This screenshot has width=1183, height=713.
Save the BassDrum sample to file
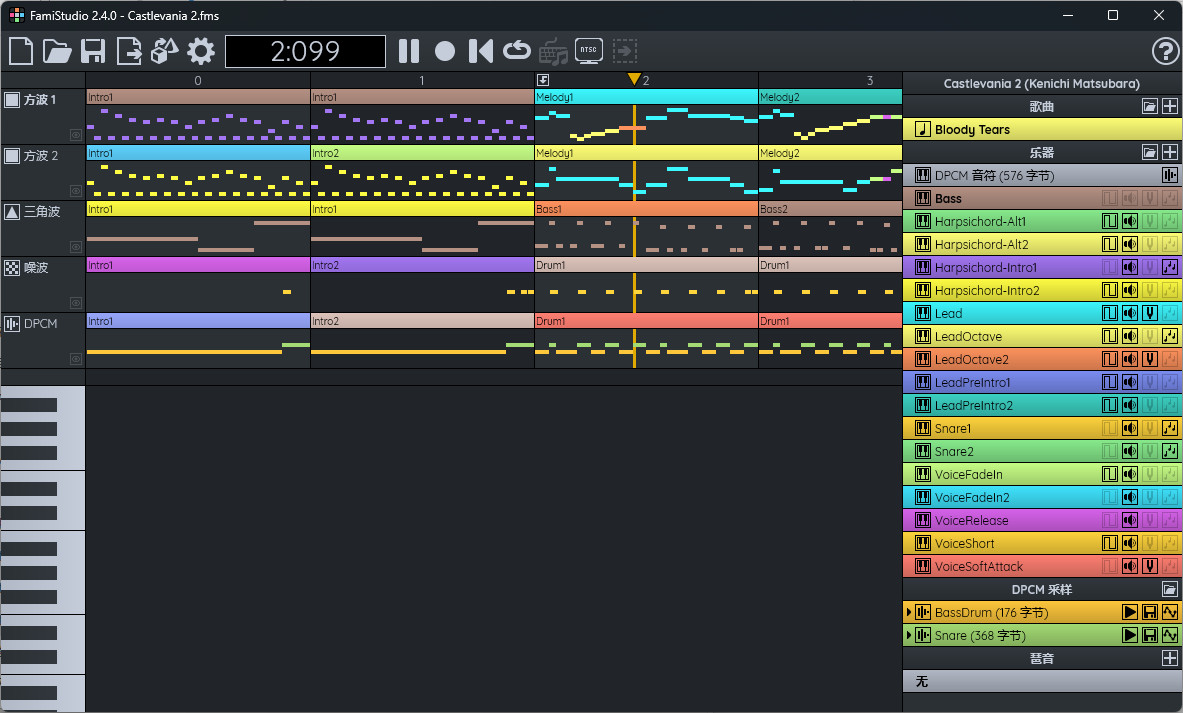pos(1150,613)
